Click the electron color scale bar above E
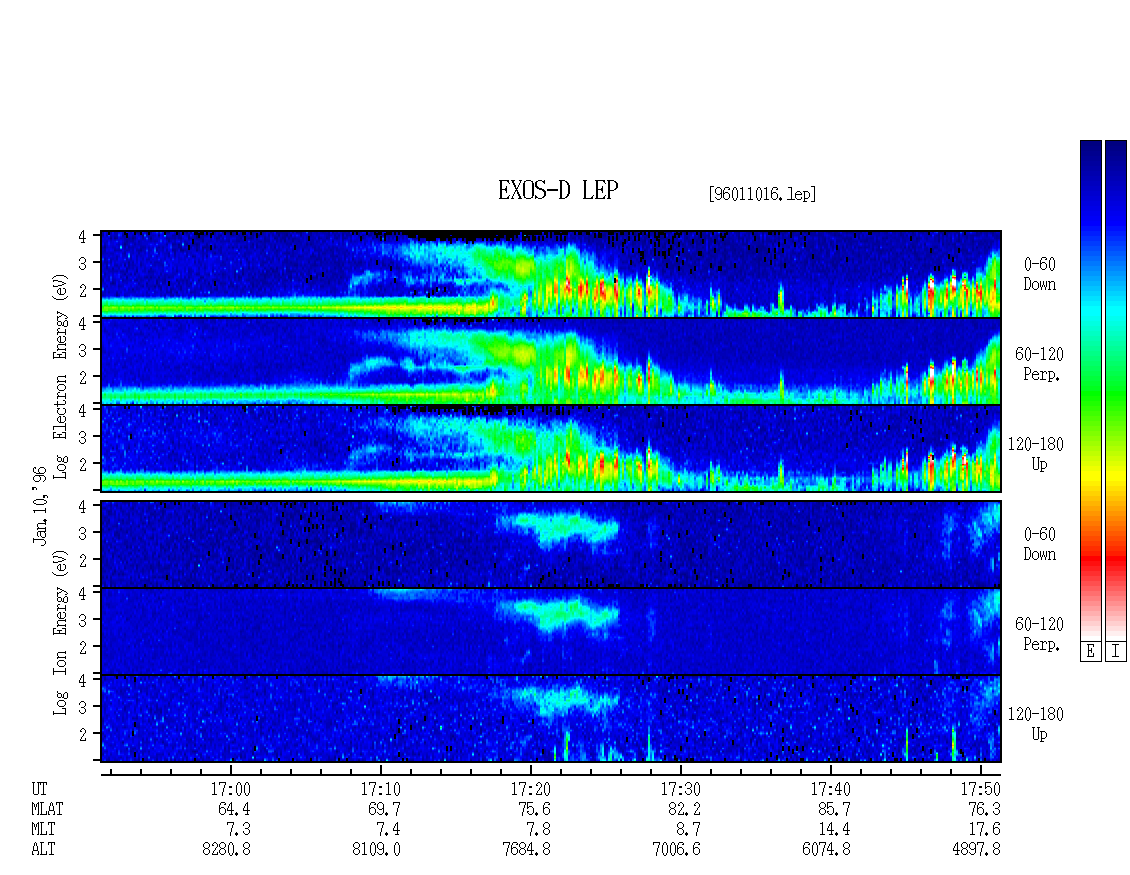This screenshot has height=875, width=1130. (x=1090, y=389)
